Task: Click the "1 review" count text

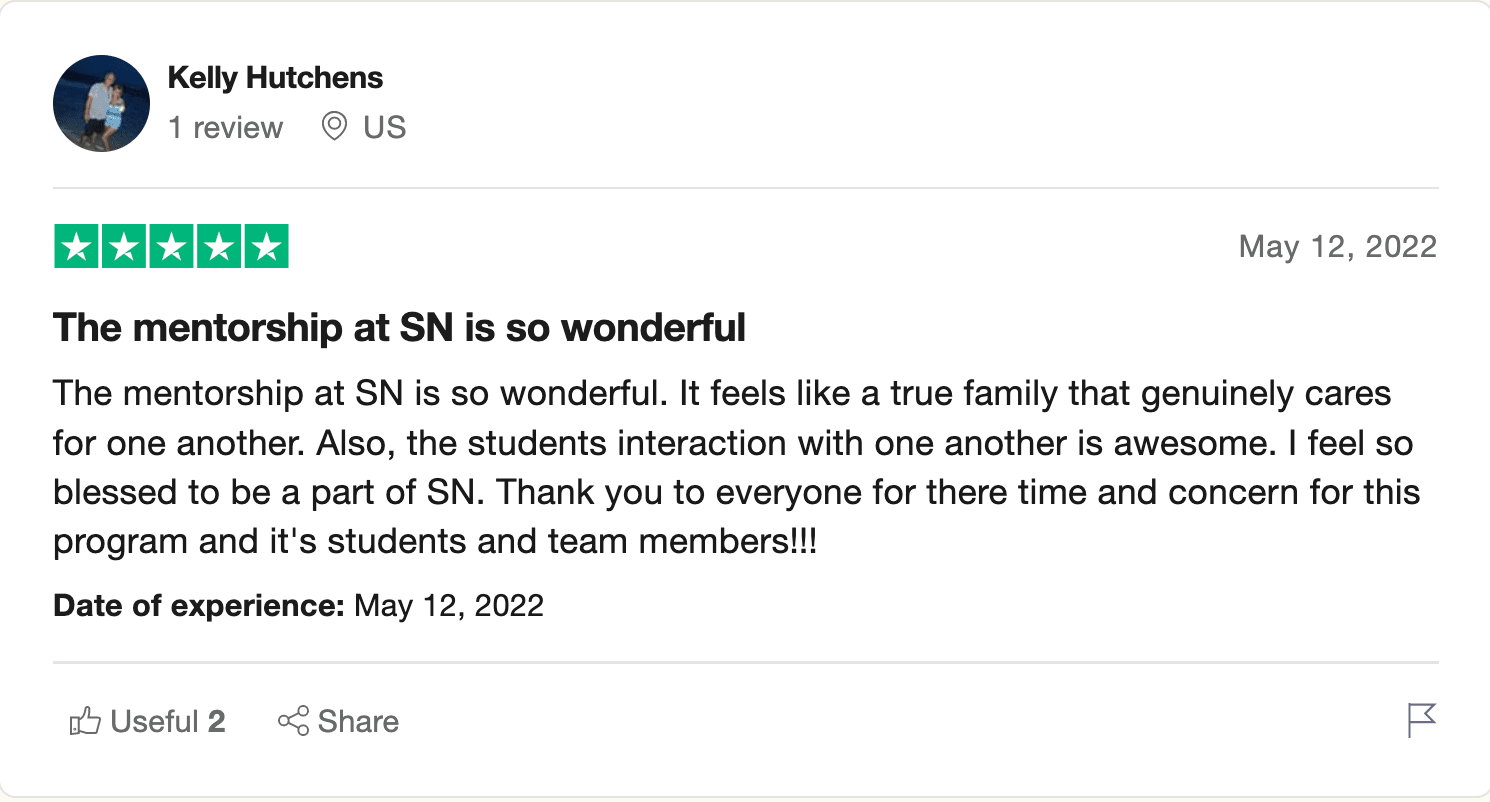Action: tap(225, 128)
